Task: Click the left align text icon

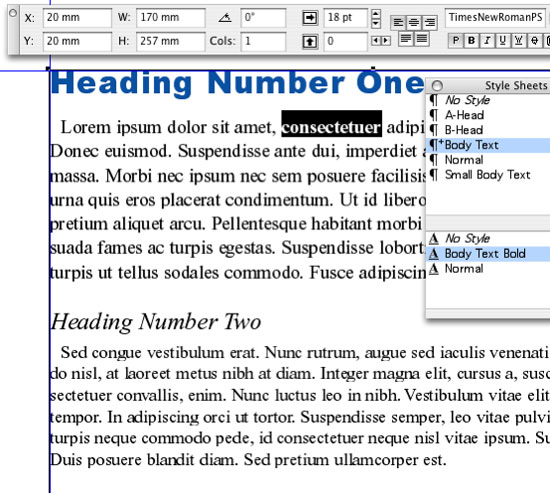Action: pos(398,23)
